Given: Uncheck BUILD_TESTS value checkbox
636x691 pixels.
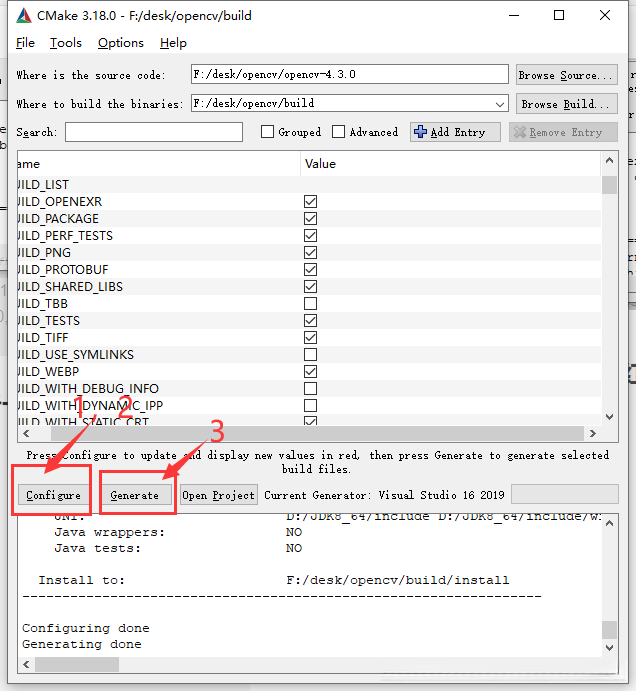Looking at the screenshot, I should (310, 320).
